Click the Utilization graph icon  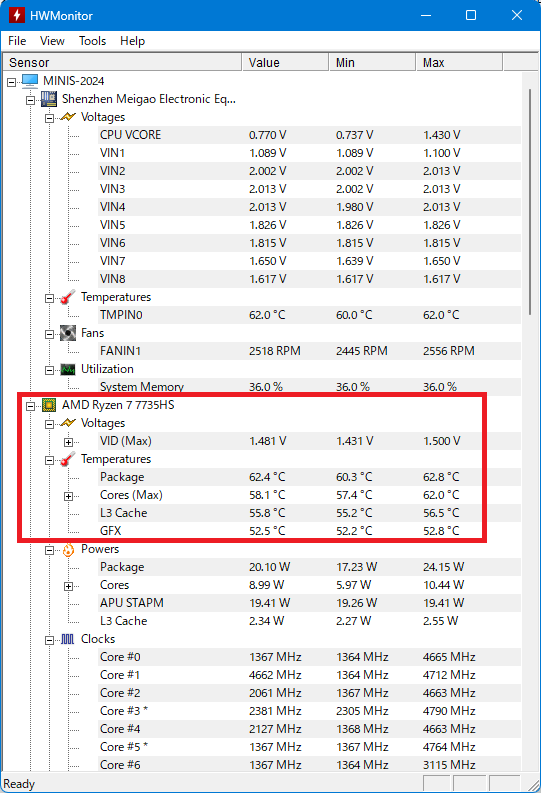68,370
